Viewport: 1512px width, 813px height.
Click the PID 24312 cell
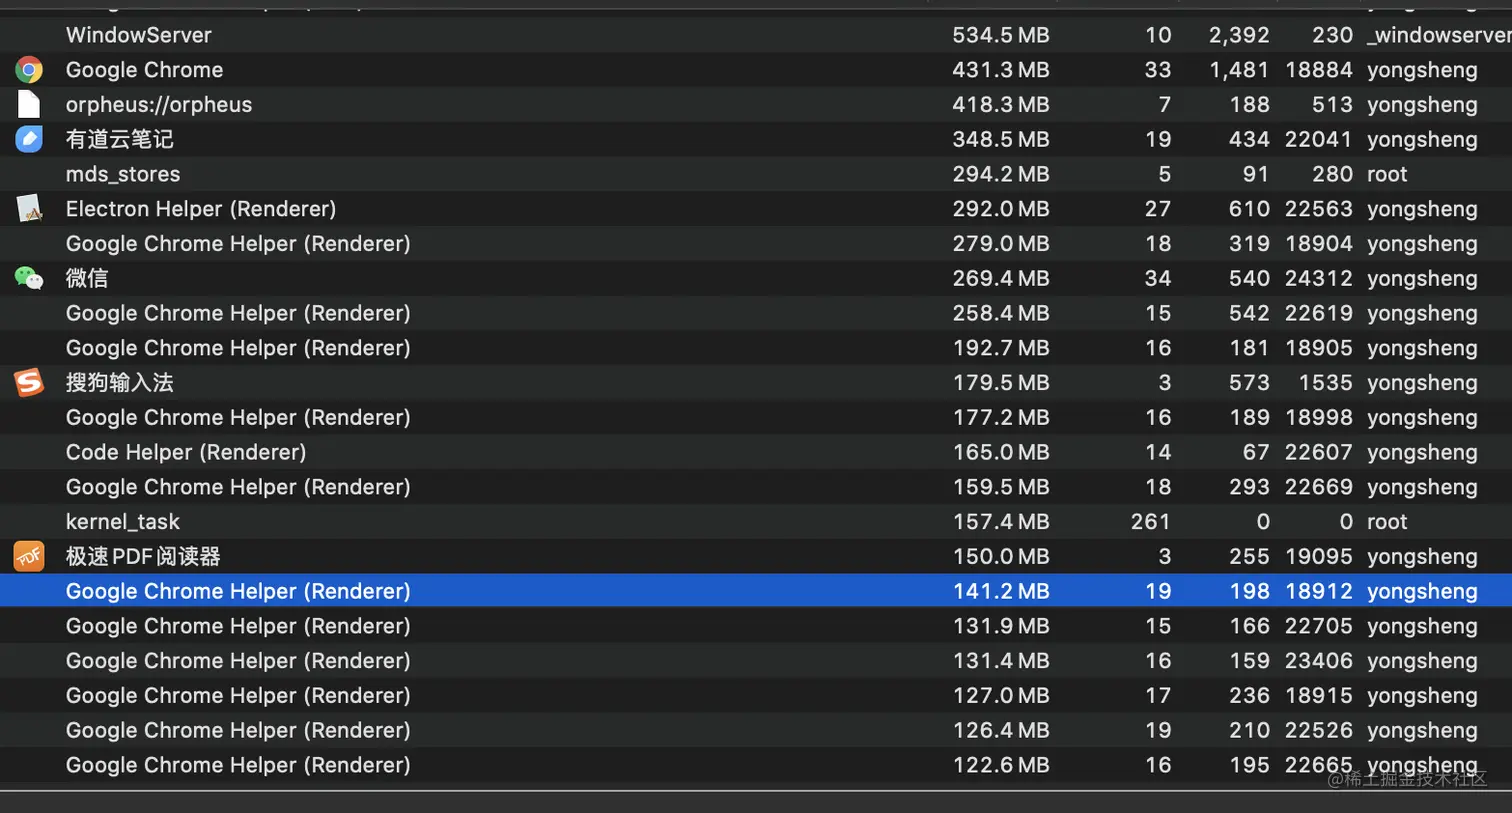click(x=1319, y=278)
